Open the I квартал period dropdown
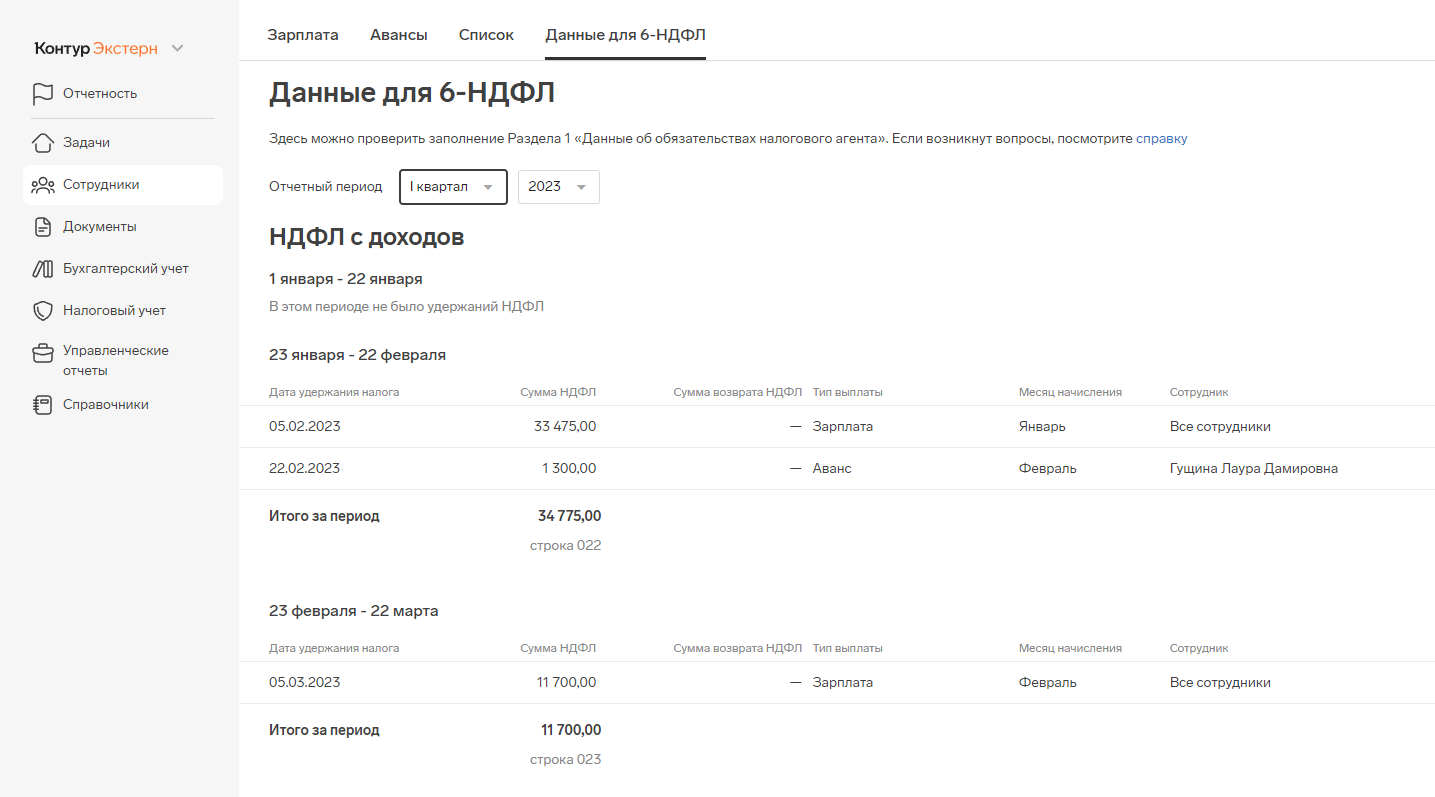 tap(453, 187)
